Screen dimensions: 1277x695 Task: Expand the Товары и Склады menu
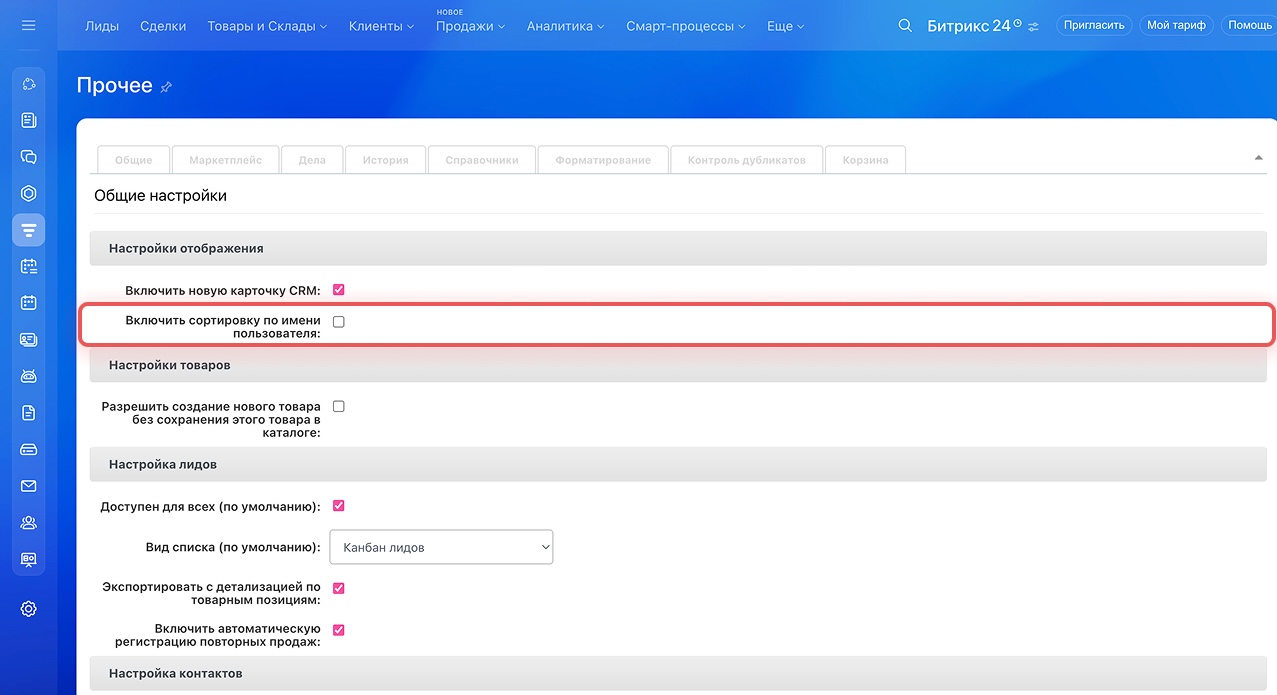tap(267, 26)
